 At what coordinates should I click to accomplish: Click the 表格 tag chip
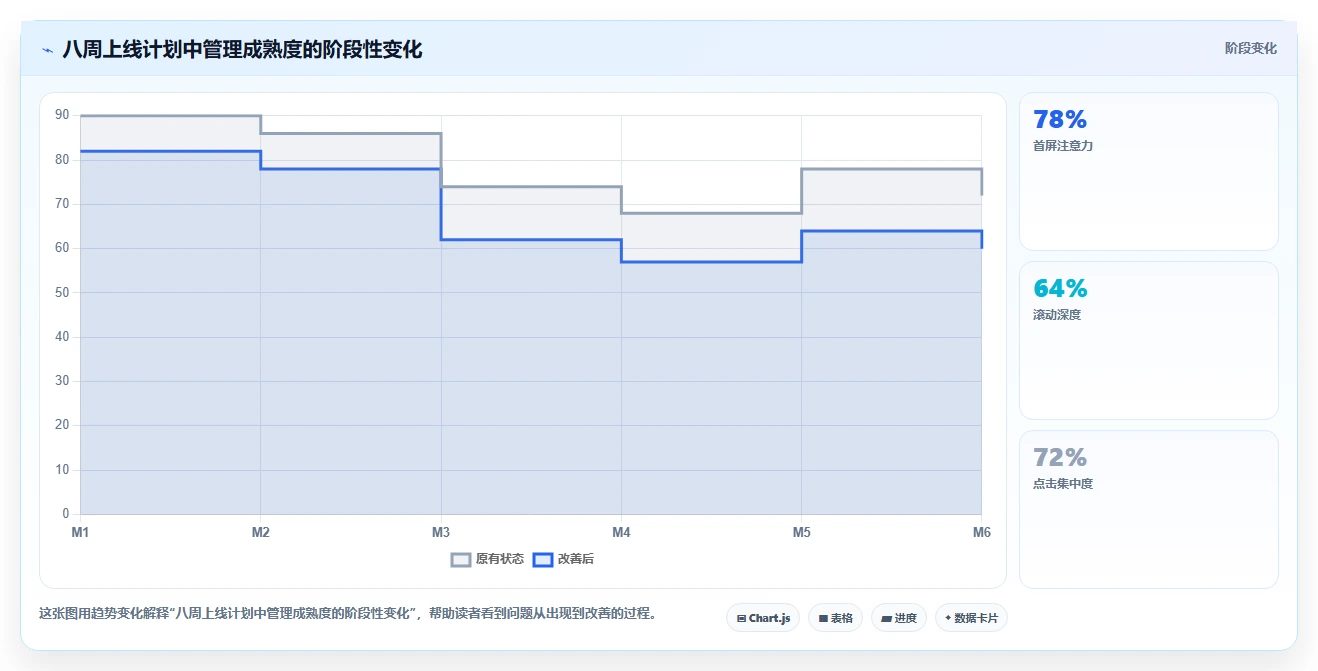[835, 618]
